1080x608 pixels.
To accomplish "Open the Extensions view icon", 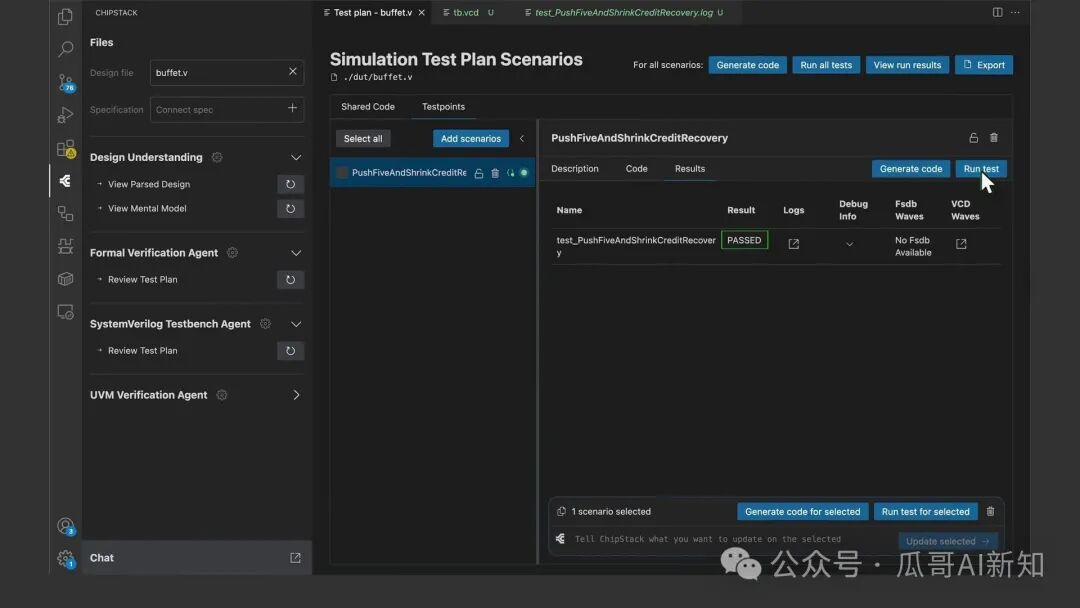I will (x=65, y=148).
